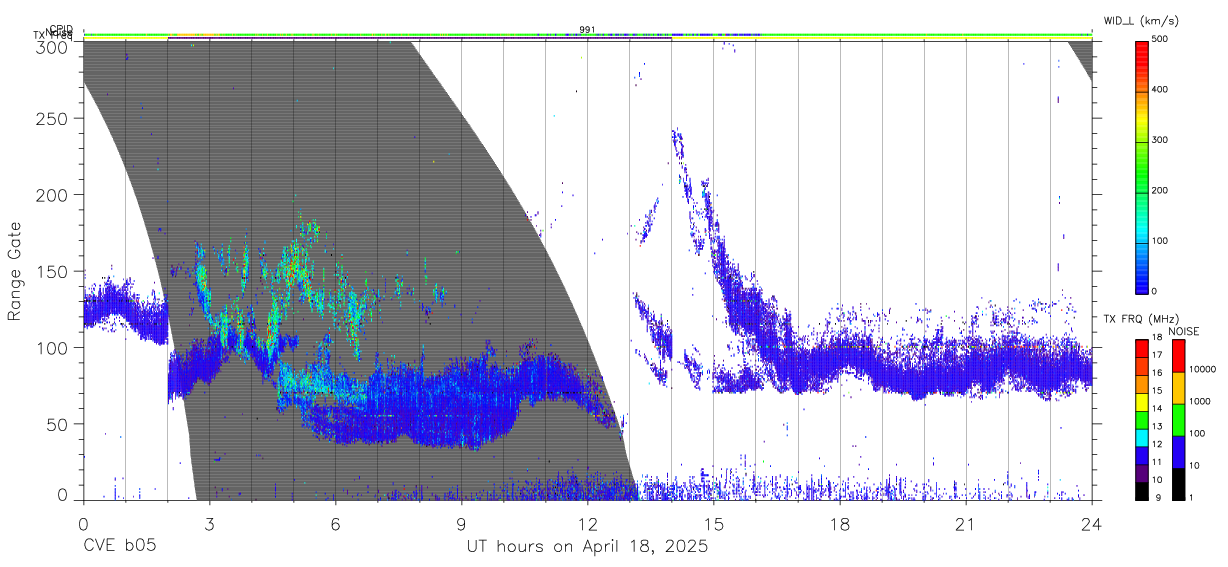
Task: Click the 24 tick on UT hours axis
Action: pyautogui.click(x=1092, y=524)
